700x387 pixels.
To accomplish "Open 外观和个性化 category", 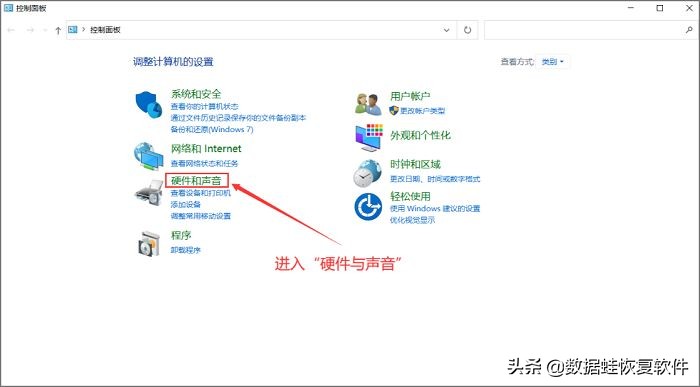I will [x=421, y=135].
